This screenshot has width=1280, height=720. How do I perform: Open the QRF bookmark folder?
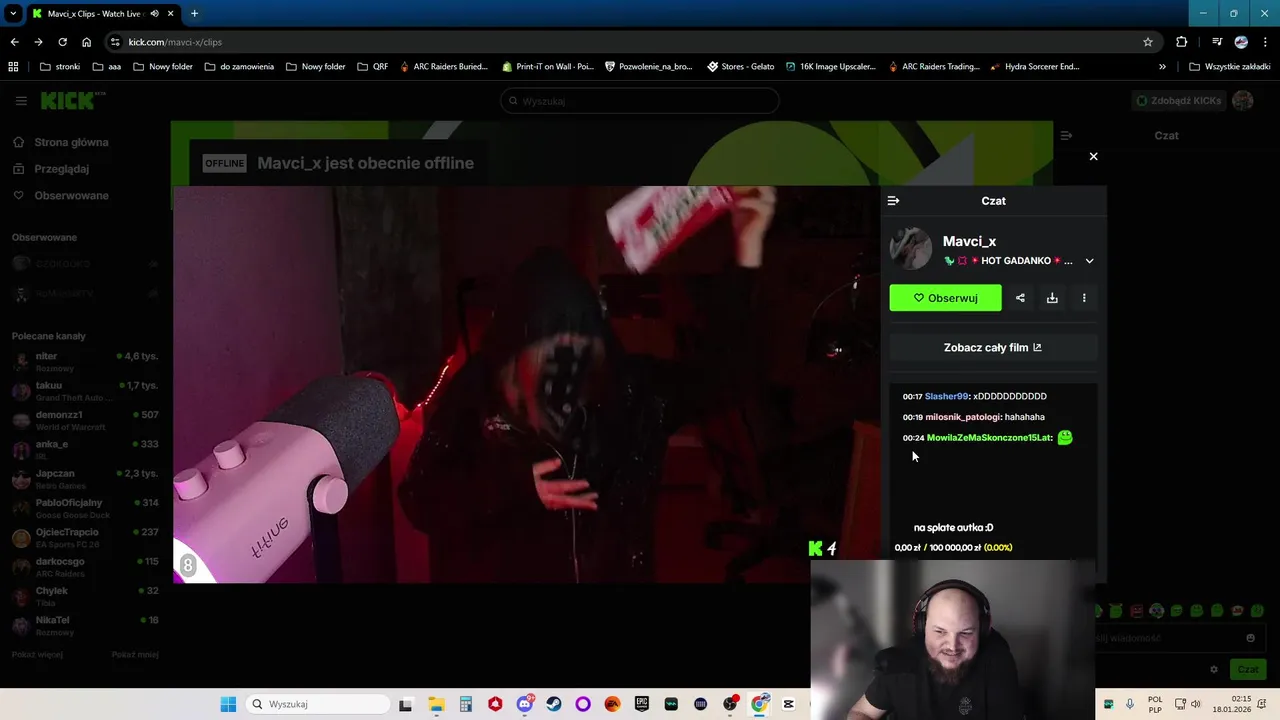pyautogui.click(x=372, y=67)
